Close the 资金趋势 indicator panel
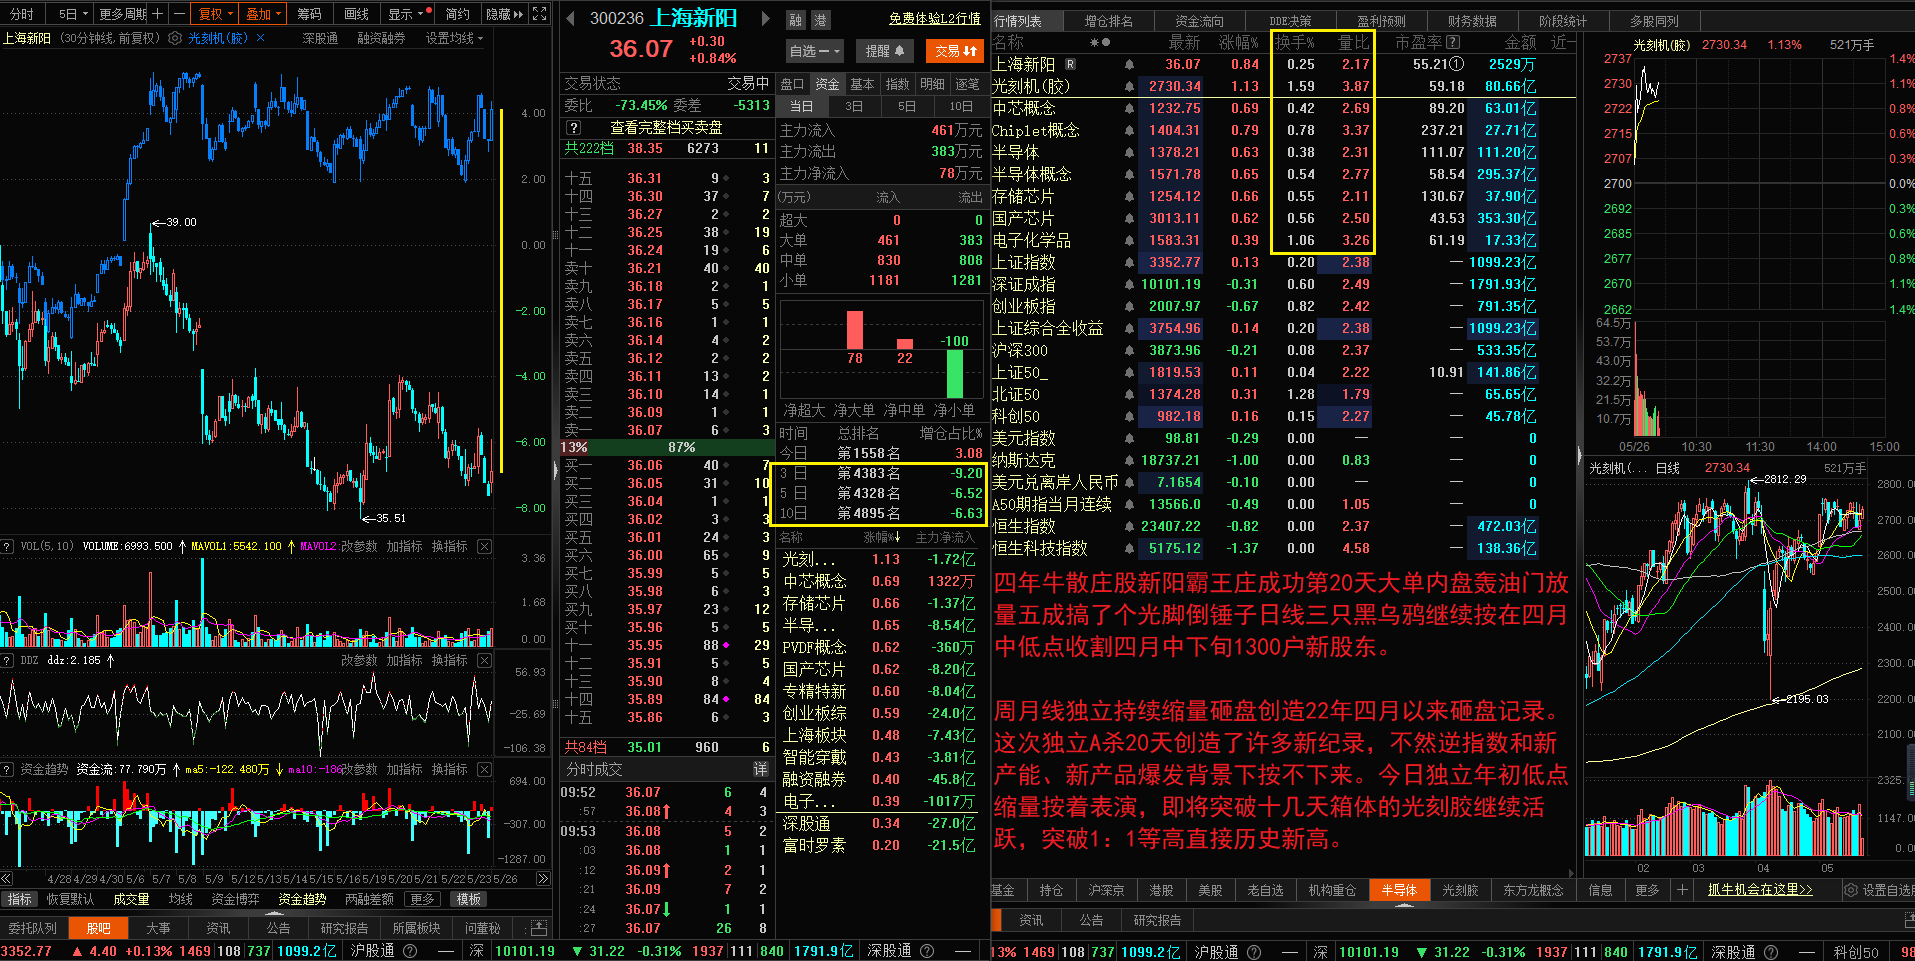This screenshot has height=961, width=1915. coord(485,769)
